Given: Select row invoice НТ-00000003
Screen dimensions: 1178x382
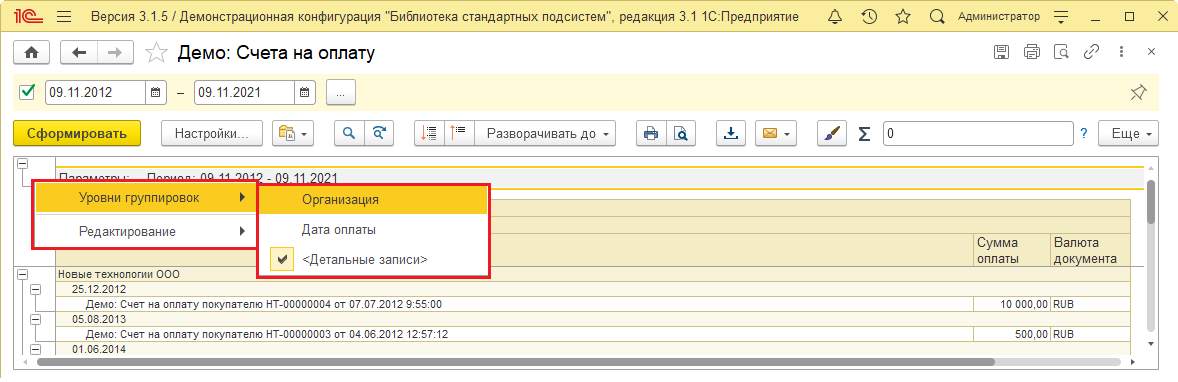Looking at the screenshot, I should (x=514, y=334).
